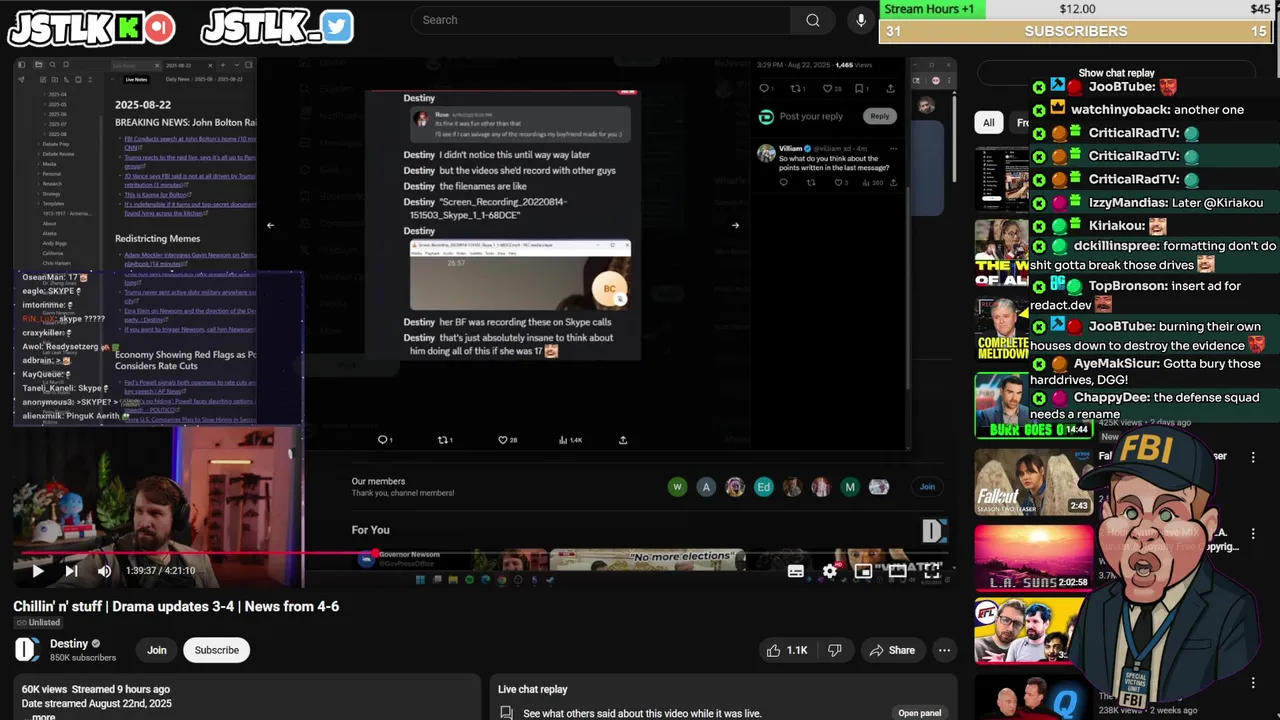
Task: Click the Show chat replay button
Action: (x=1116, y=73)
